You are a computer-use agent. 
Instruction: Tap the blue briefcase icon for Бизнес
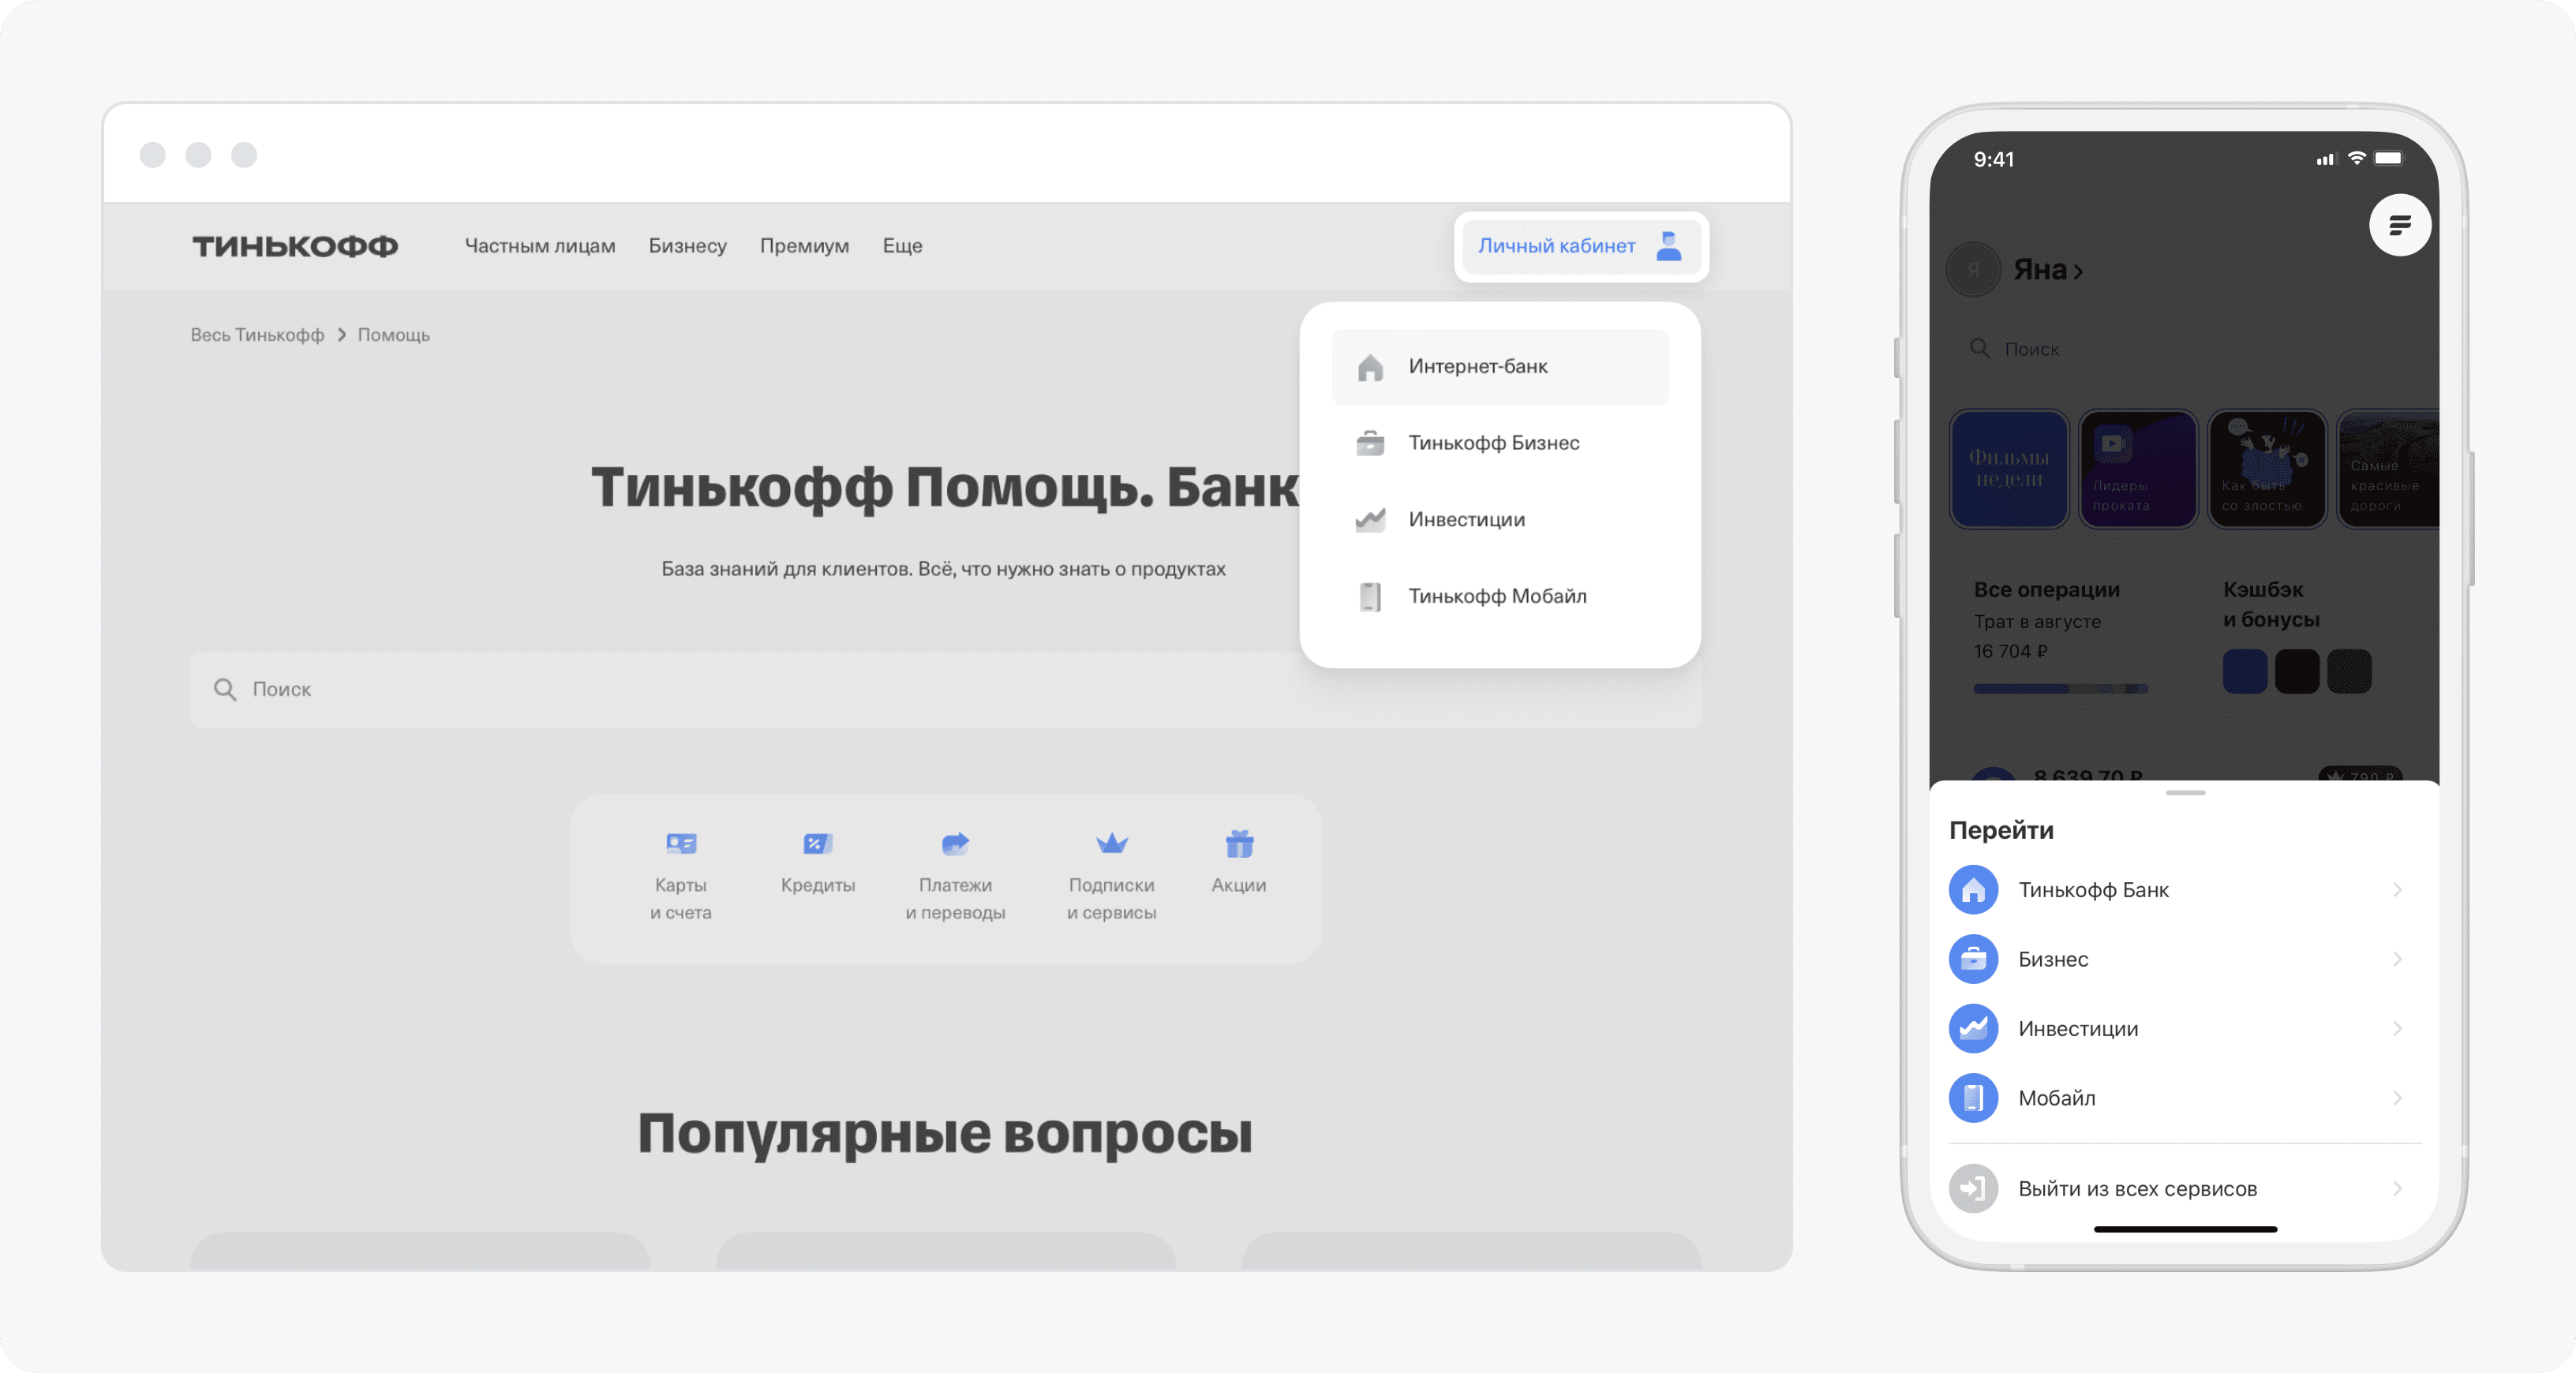(1973, 960)
